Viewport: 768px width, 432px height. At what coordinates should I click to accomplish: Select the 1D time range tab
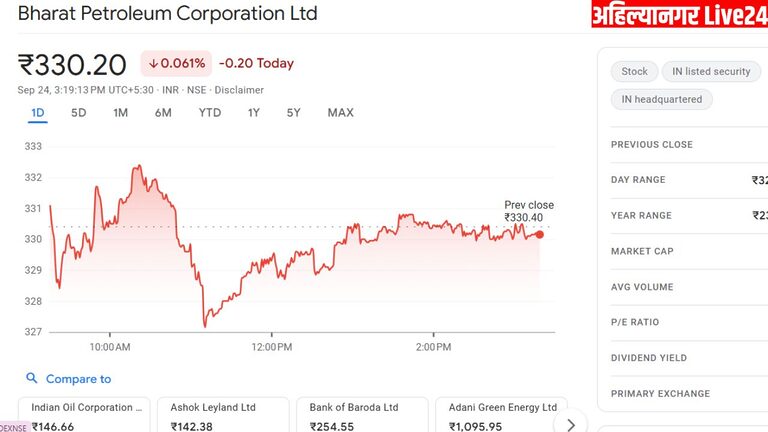click(x=38, y=113)
